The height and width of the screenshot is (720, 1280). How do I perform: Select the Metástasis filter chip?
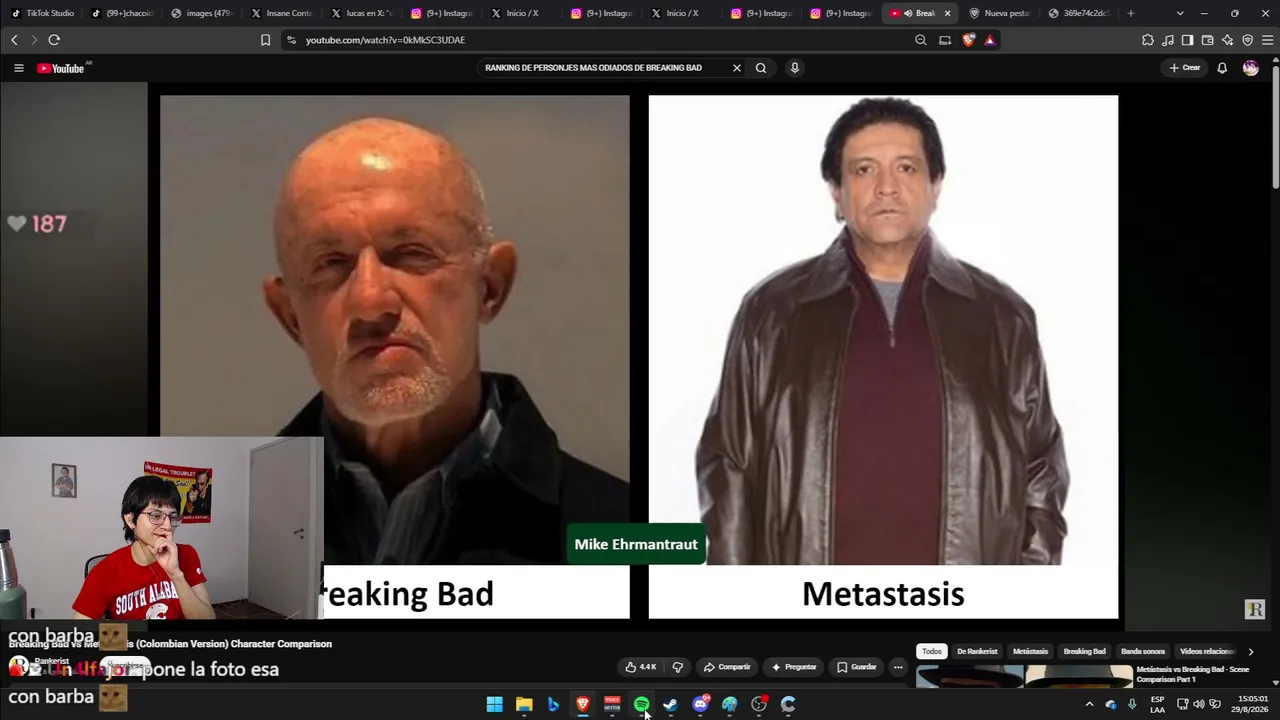tap(1030, 651)
